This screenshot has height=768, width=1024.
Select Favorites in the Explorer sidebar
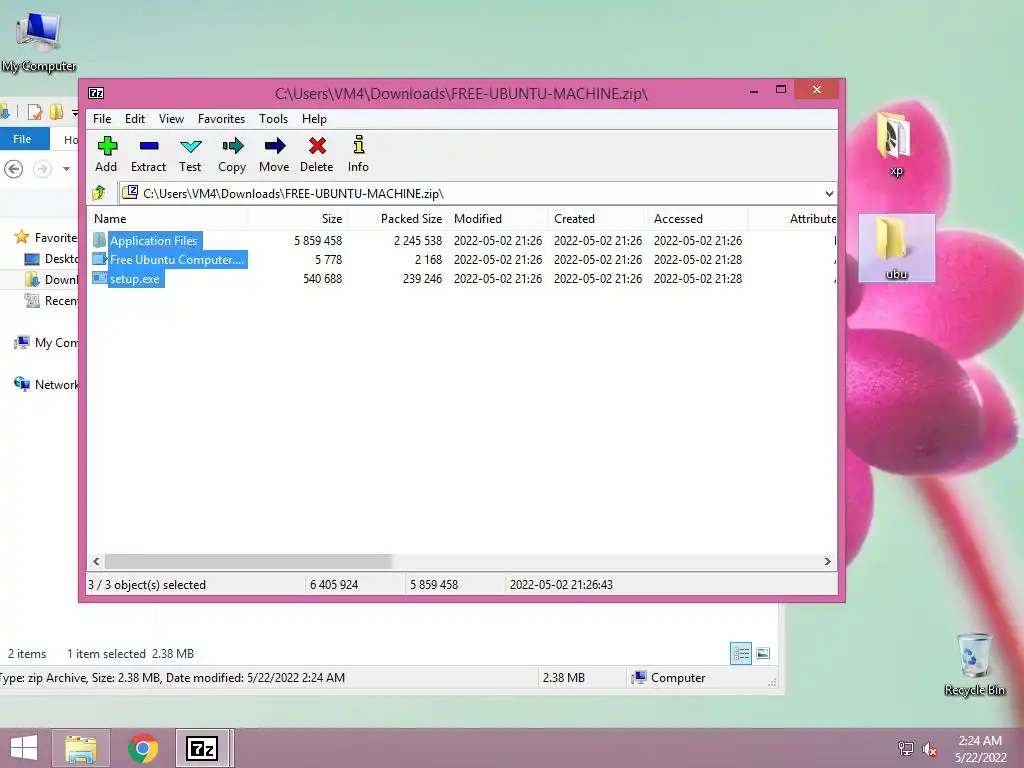(46, 238)
